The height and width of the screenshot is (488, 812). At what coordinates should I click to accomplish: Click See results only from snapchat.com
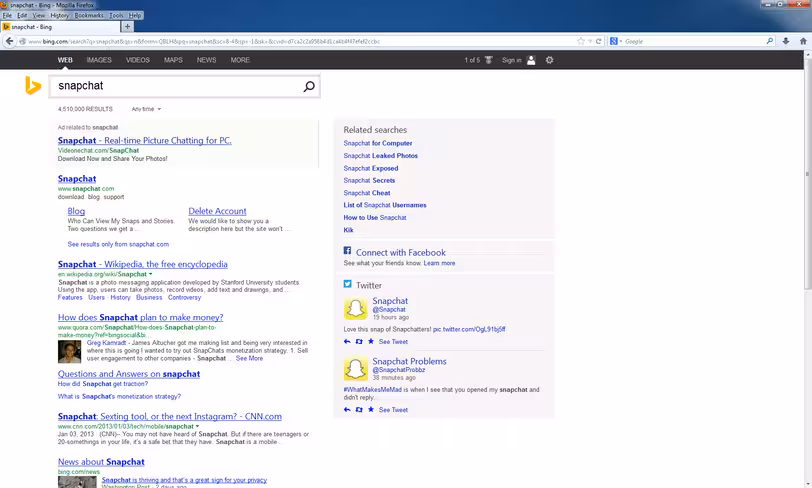(118, 244)
